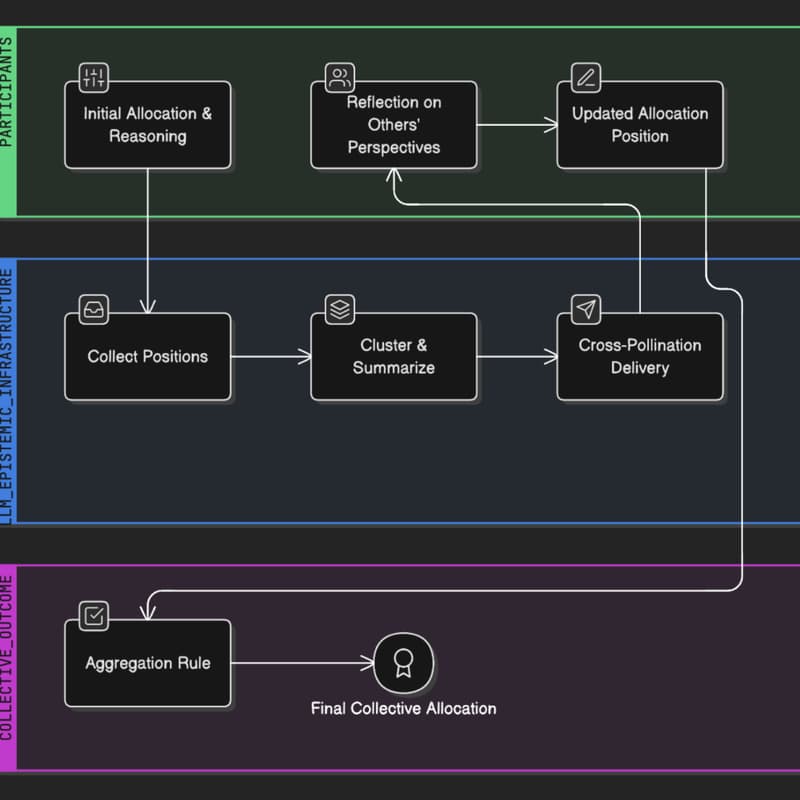Click the LLM_EPISTEMIC_INFRASTRUCTURE swimlane label
Viewport: 800px width, 800px height.
(6, 397)
